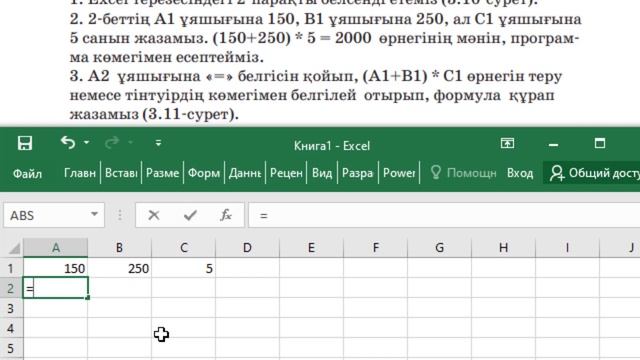Select column H header
640x360 pixels.
pyautogui.click(x=504, y=247)
